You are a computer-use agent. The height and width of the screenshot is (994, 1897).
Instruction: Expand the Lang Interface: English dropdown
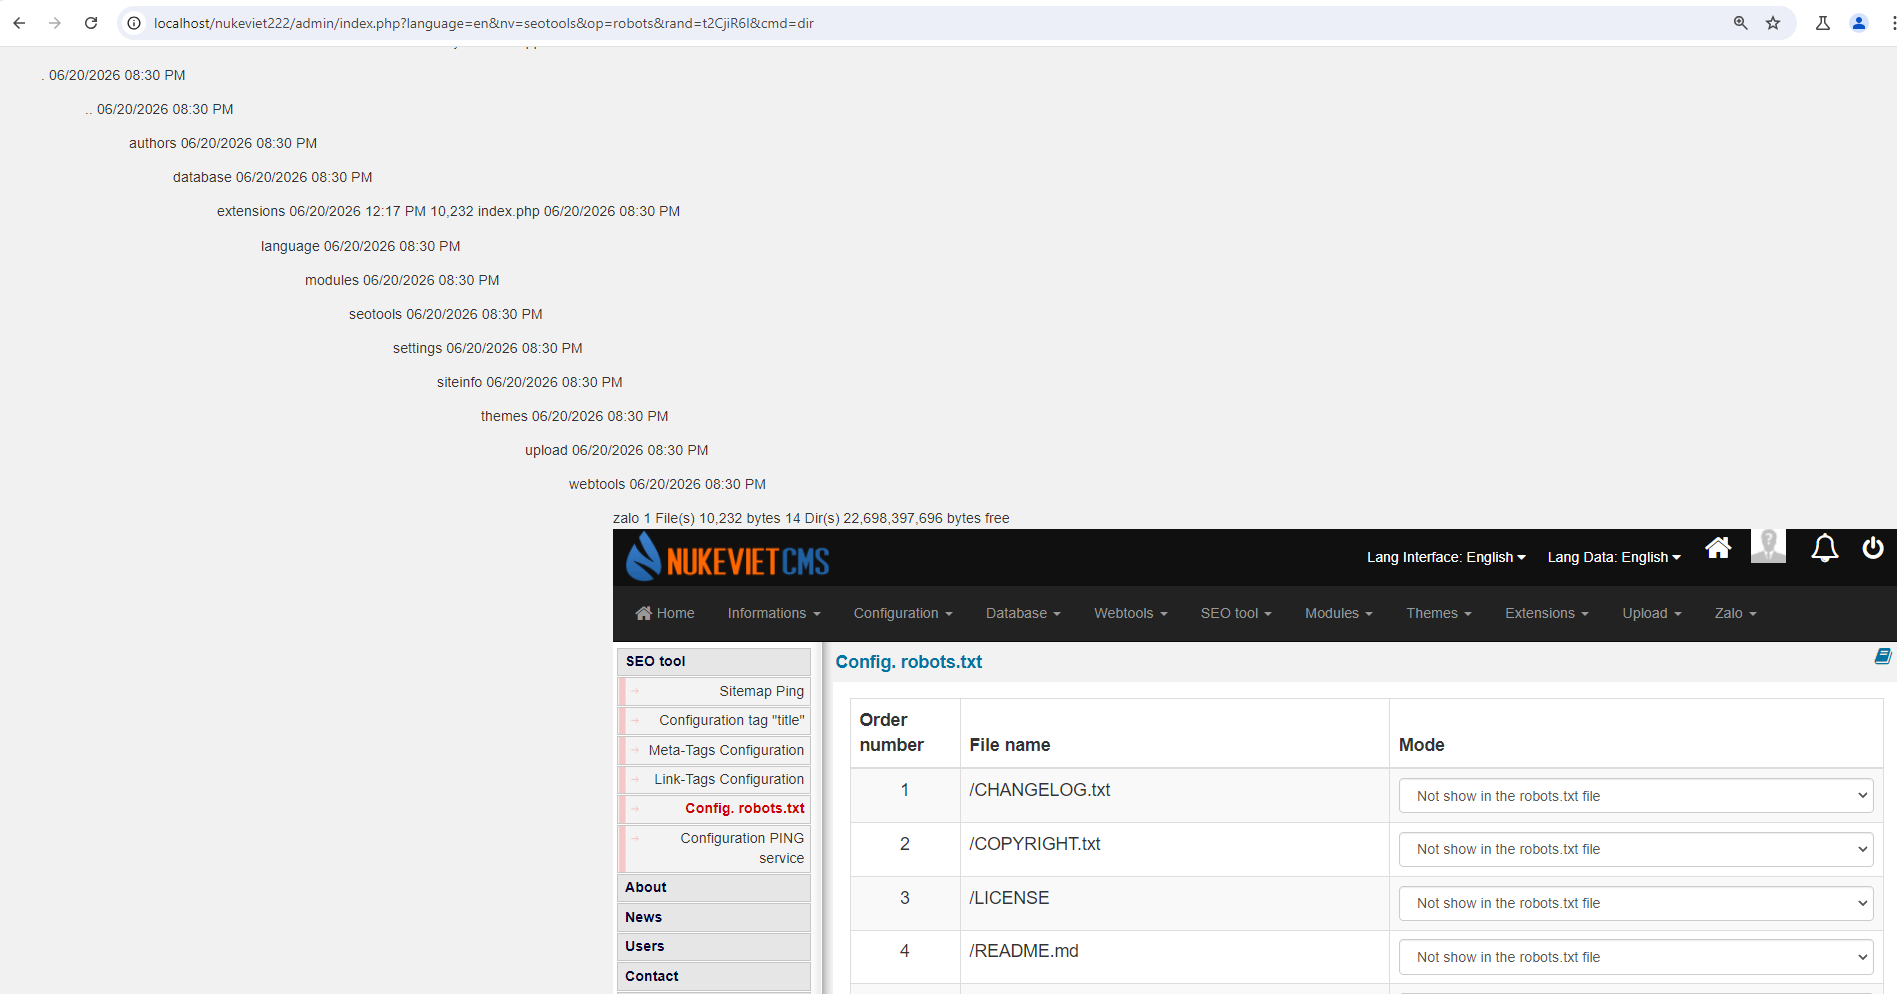click(1446, 557)
